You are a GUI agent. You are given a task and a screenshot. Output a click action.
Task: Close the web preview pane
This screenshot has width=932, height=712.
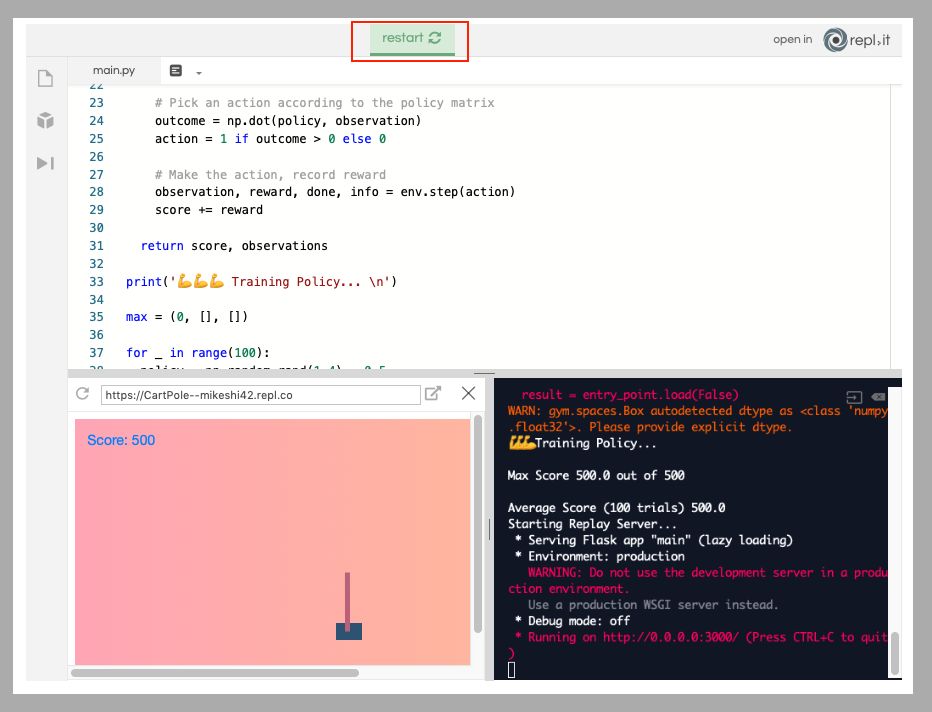pyautogui.click(x=468, y=394)
